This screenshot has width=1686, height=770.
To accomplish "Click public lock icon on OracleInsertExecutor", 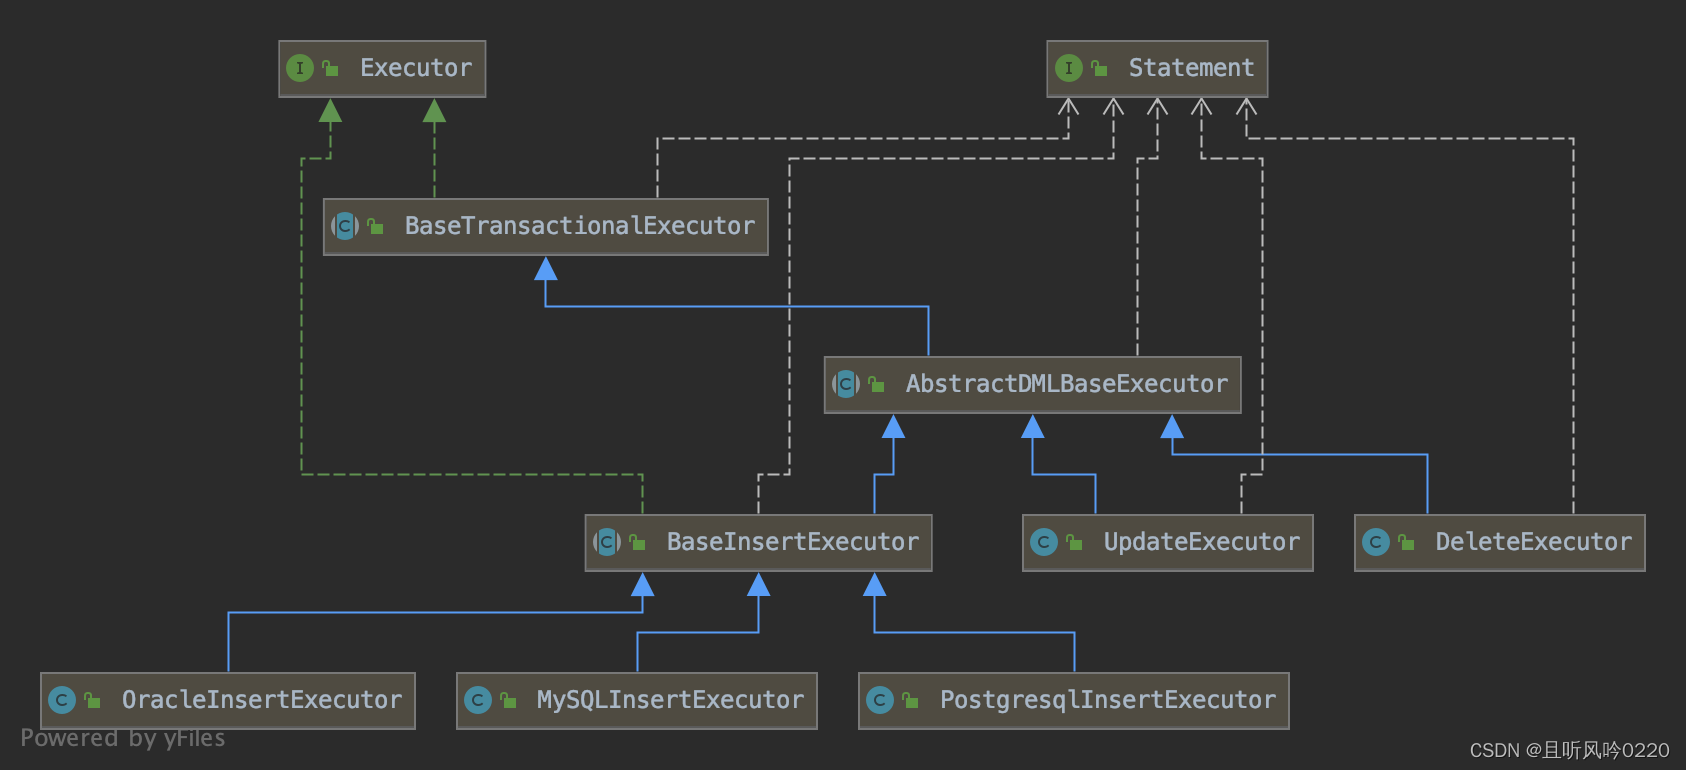I will click(92, 700).
